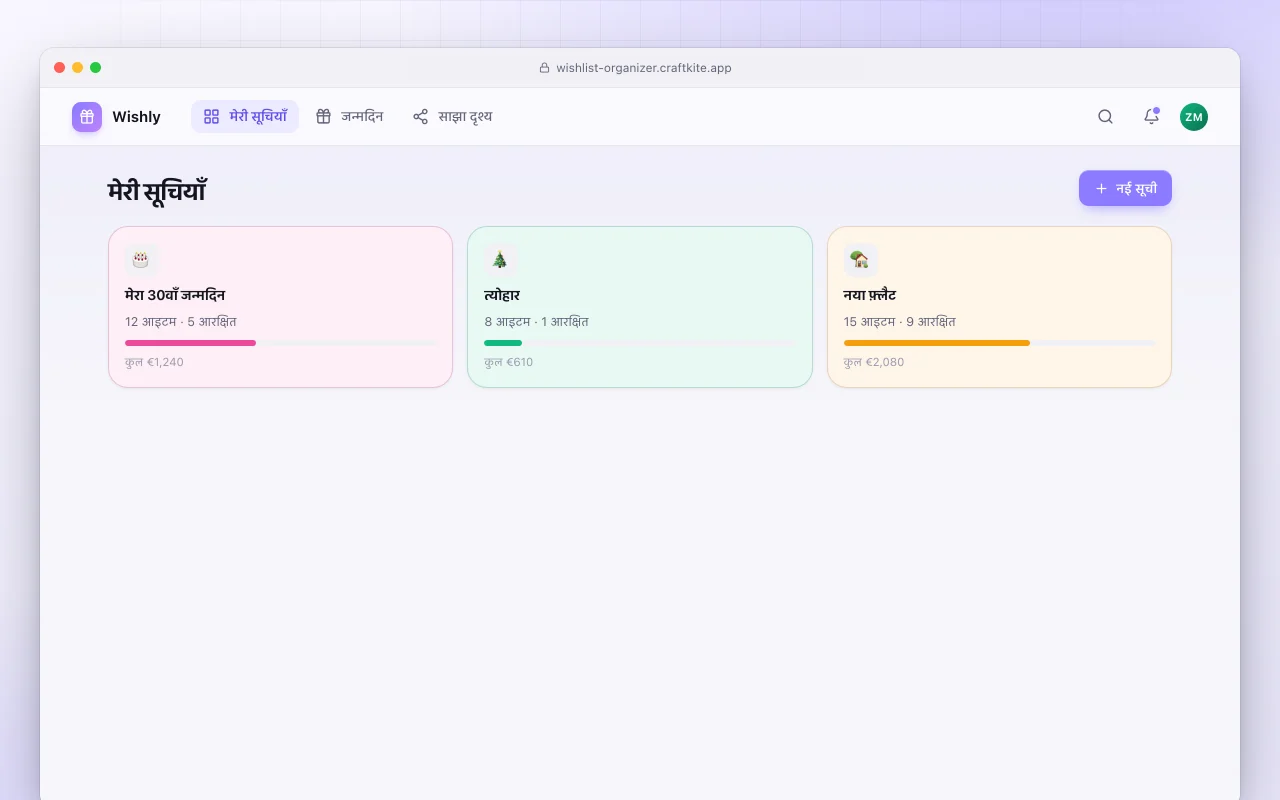Close the window with the red button
Viewport: 1280px width, 800px height.
60,68
